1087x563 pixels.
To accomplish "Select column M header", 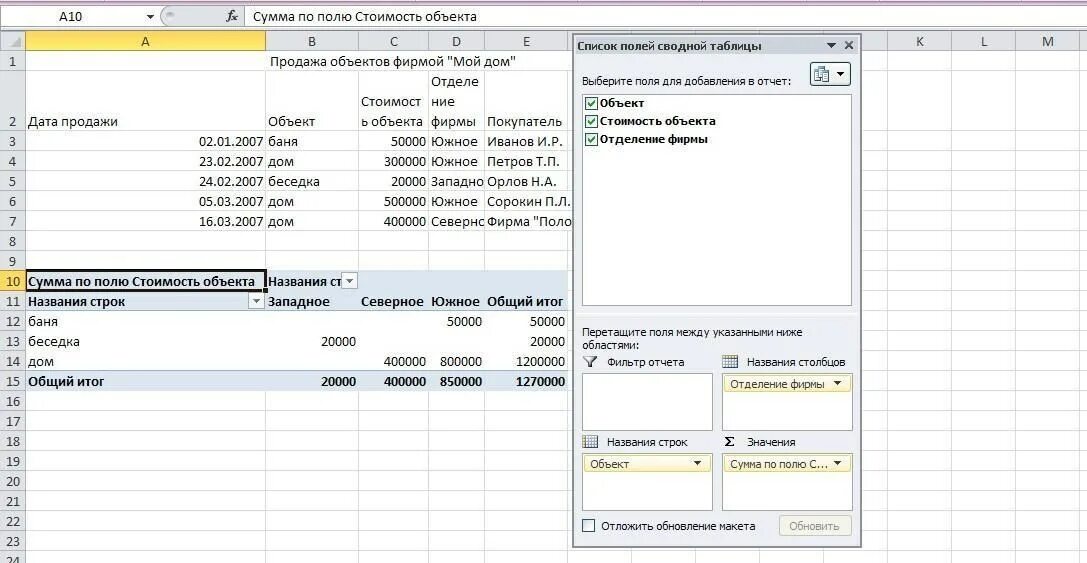I will click(x=1047, y=42).
